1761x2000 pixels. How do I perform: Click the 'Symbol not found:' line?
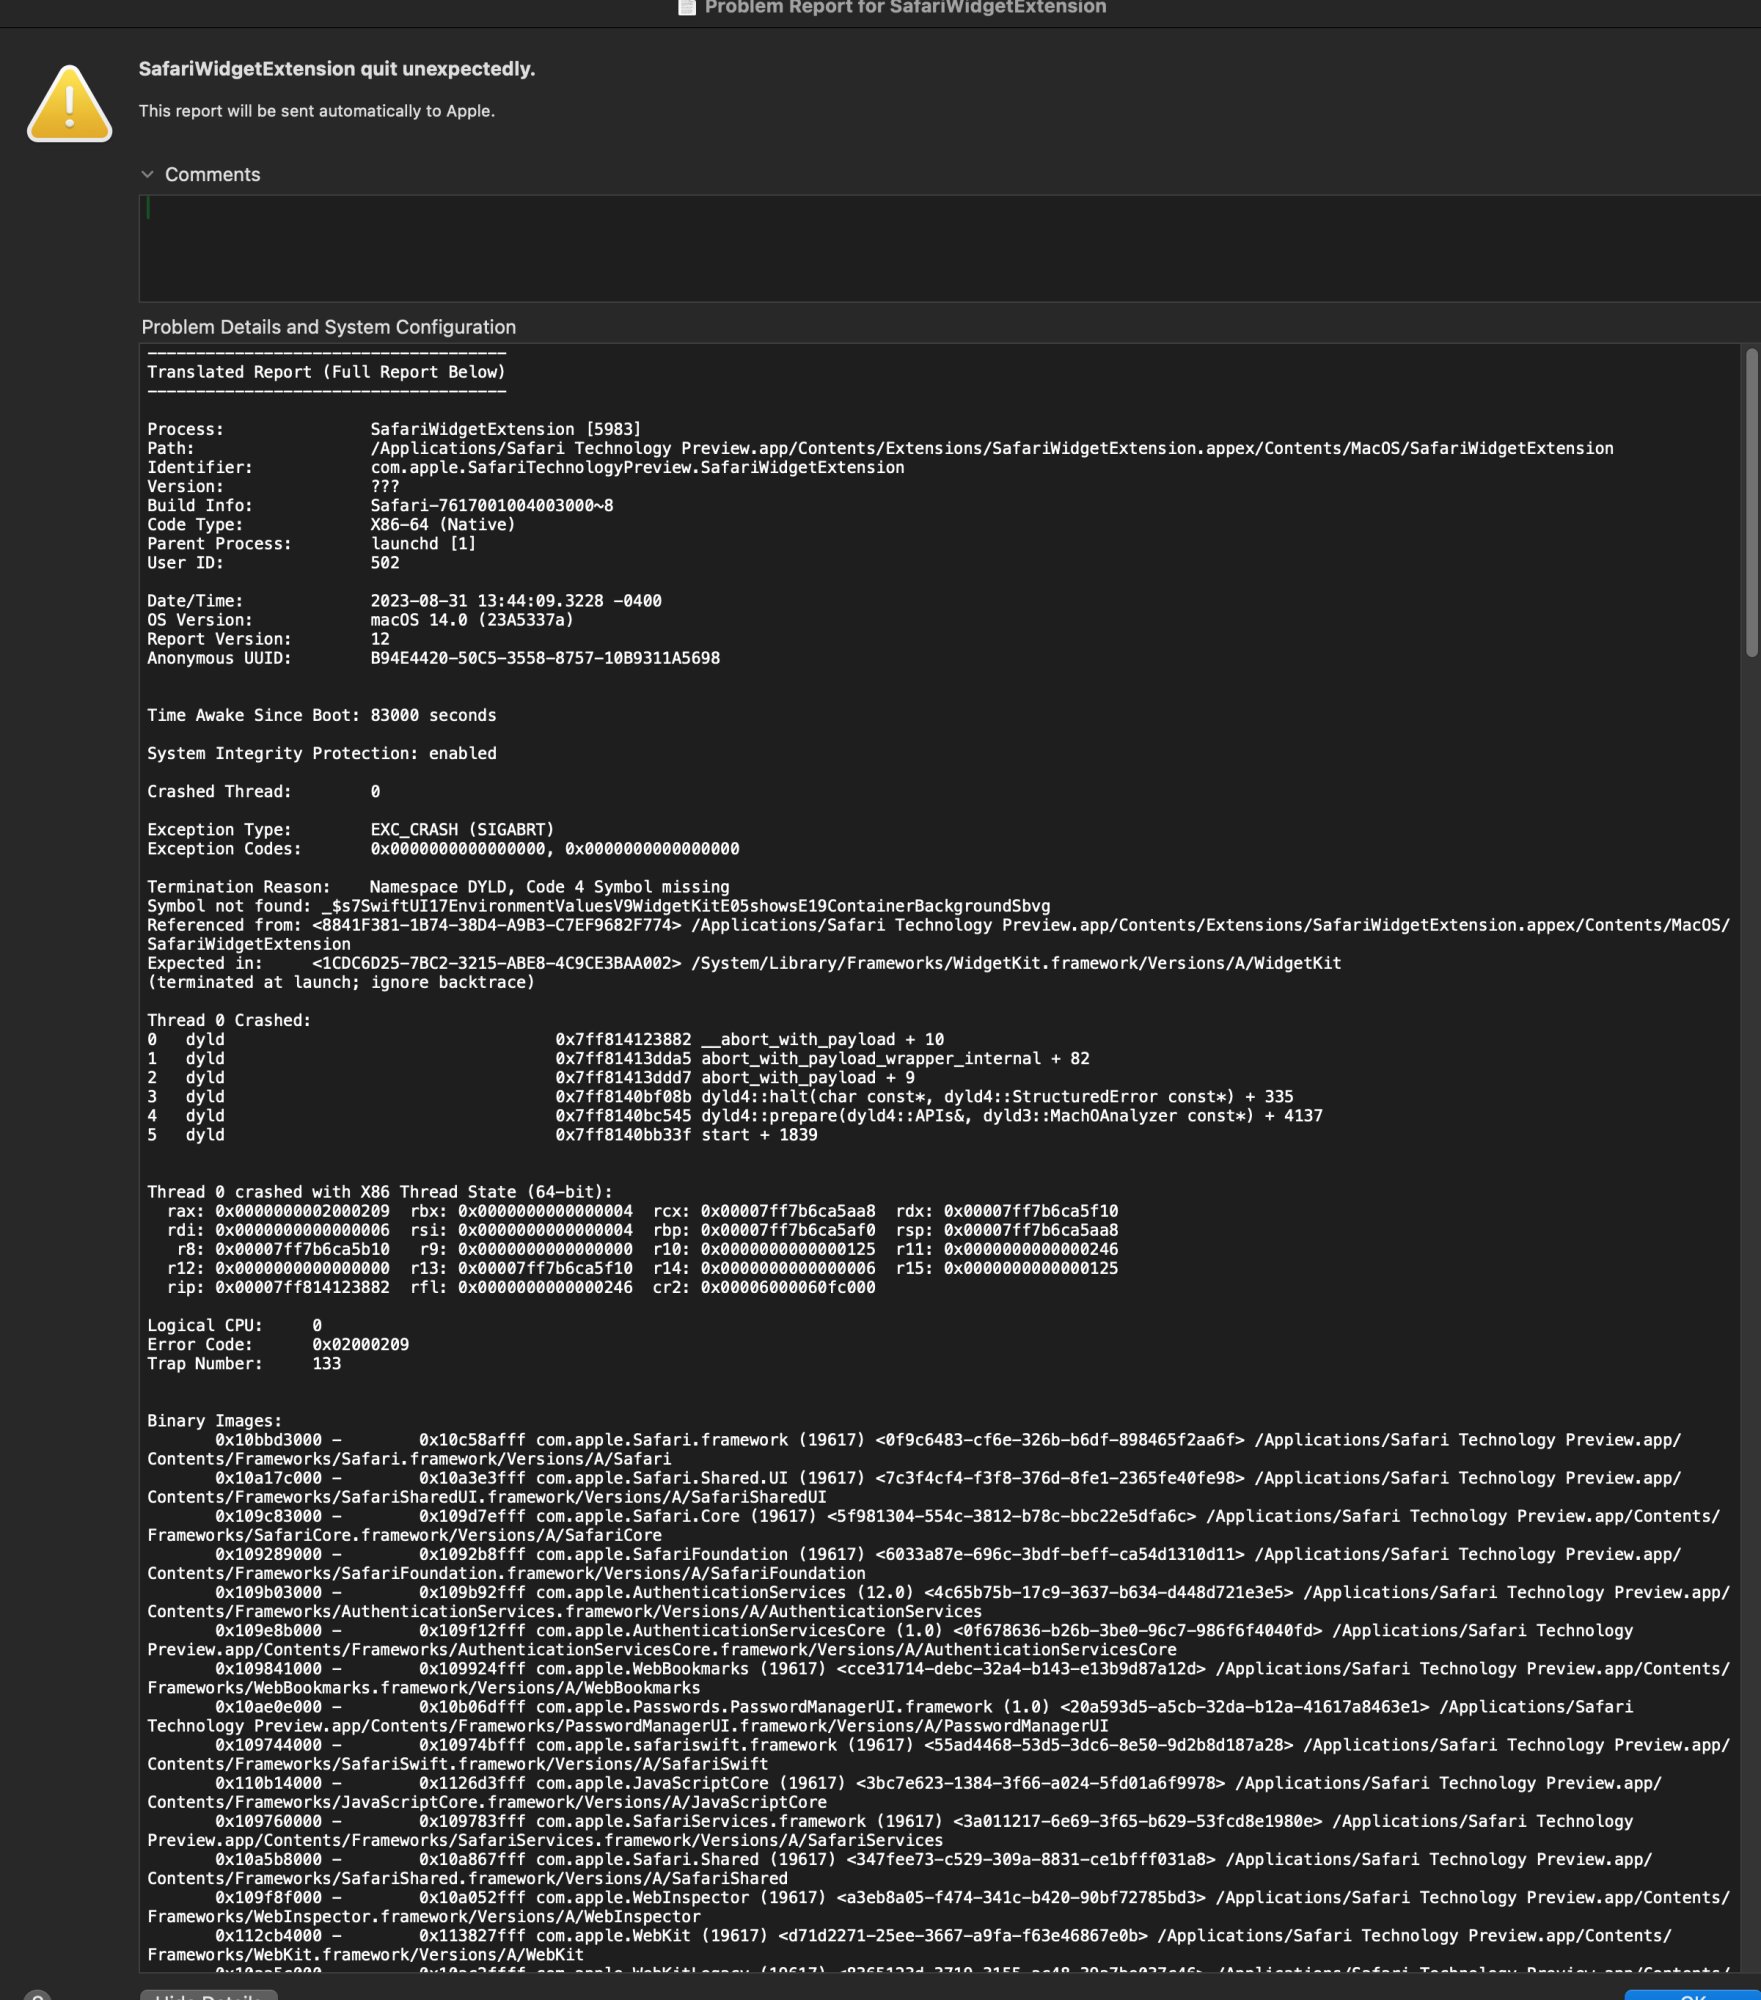pyautogui.click(x=599, y=906)
